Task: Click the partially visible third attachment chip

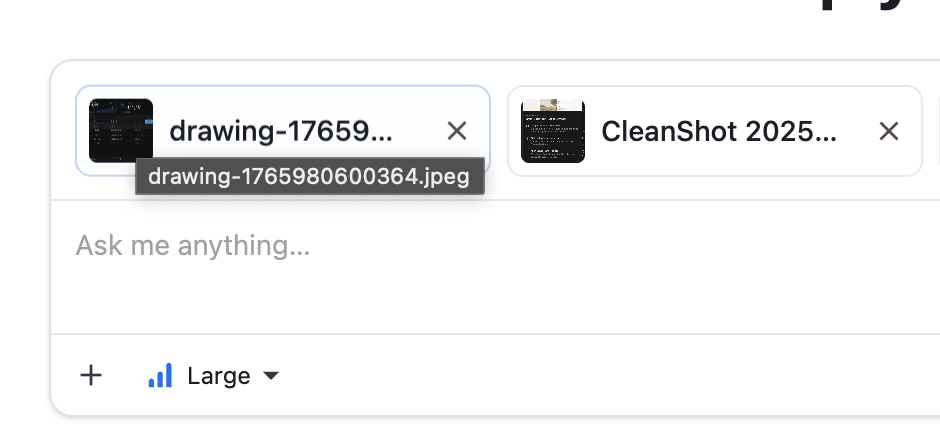Action: pyautogui.click(x=937, y=131)
